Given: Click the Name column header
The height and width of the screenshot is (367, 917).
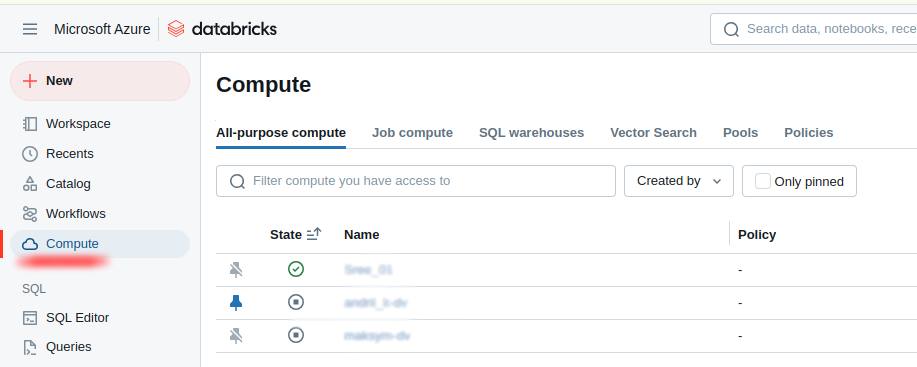Looking at the screenshot, I should click(361, 235).
